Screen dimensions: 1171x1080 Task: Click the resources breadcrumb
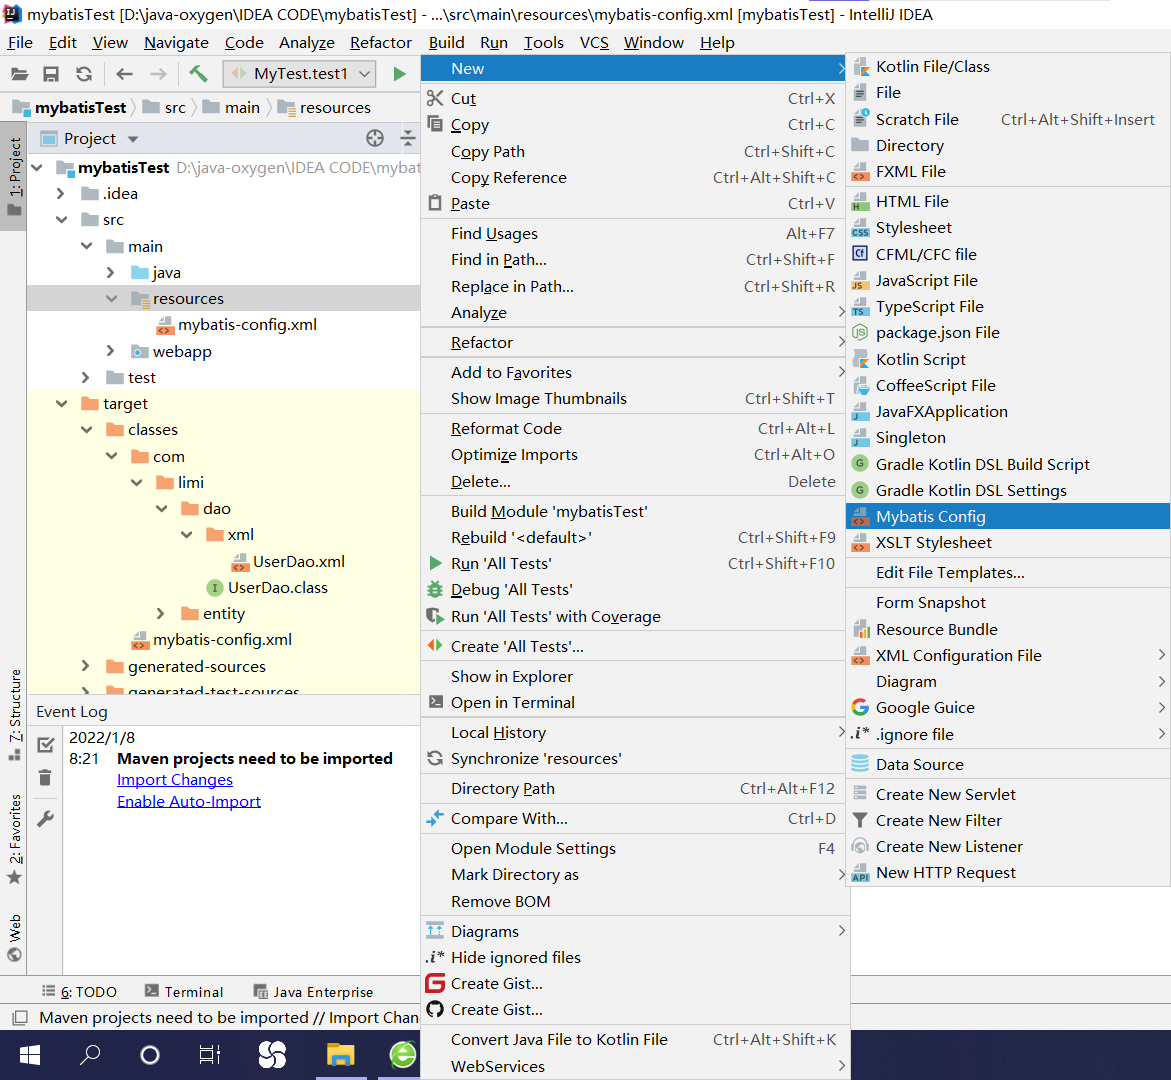[324, 108]
